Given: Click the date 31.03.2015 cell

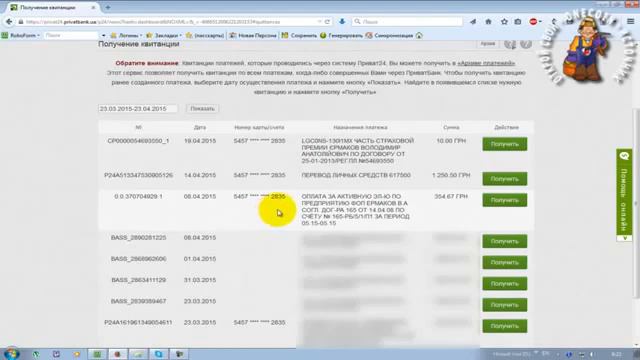Looking at the screenshot, I should click(200, 280).
